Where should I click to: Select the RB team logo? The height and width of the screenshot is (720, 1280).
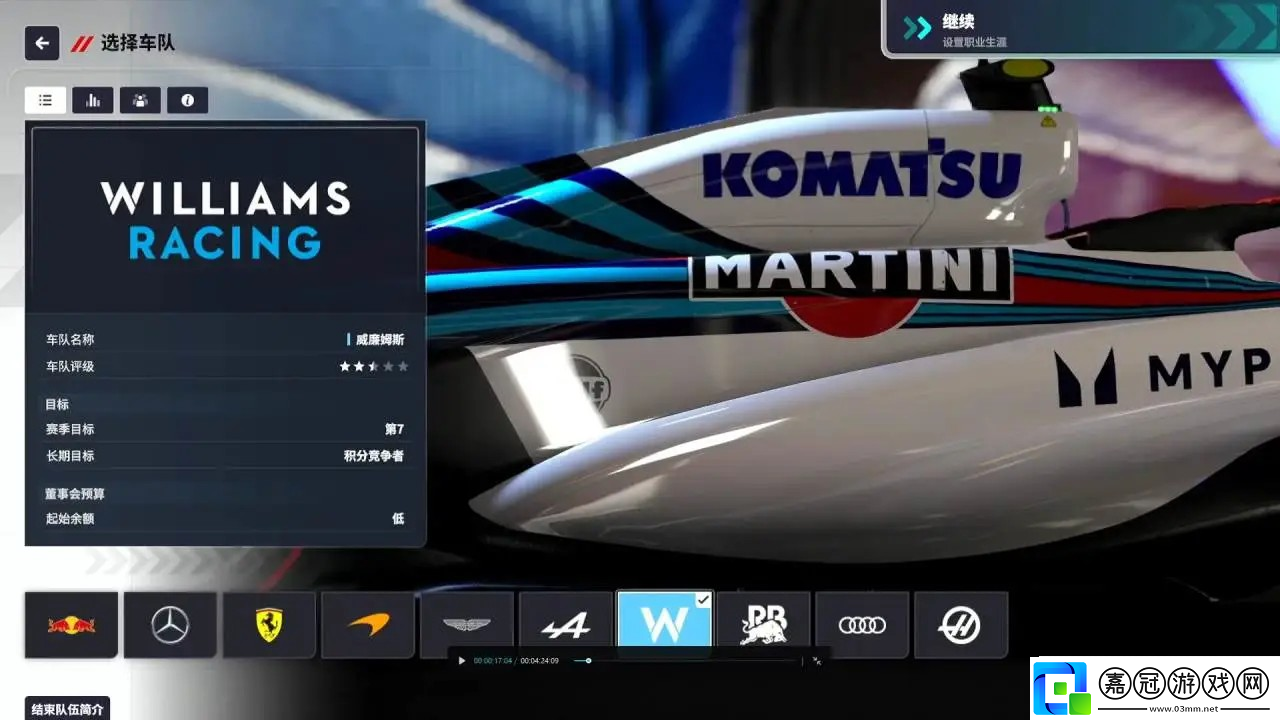(763, 625)
